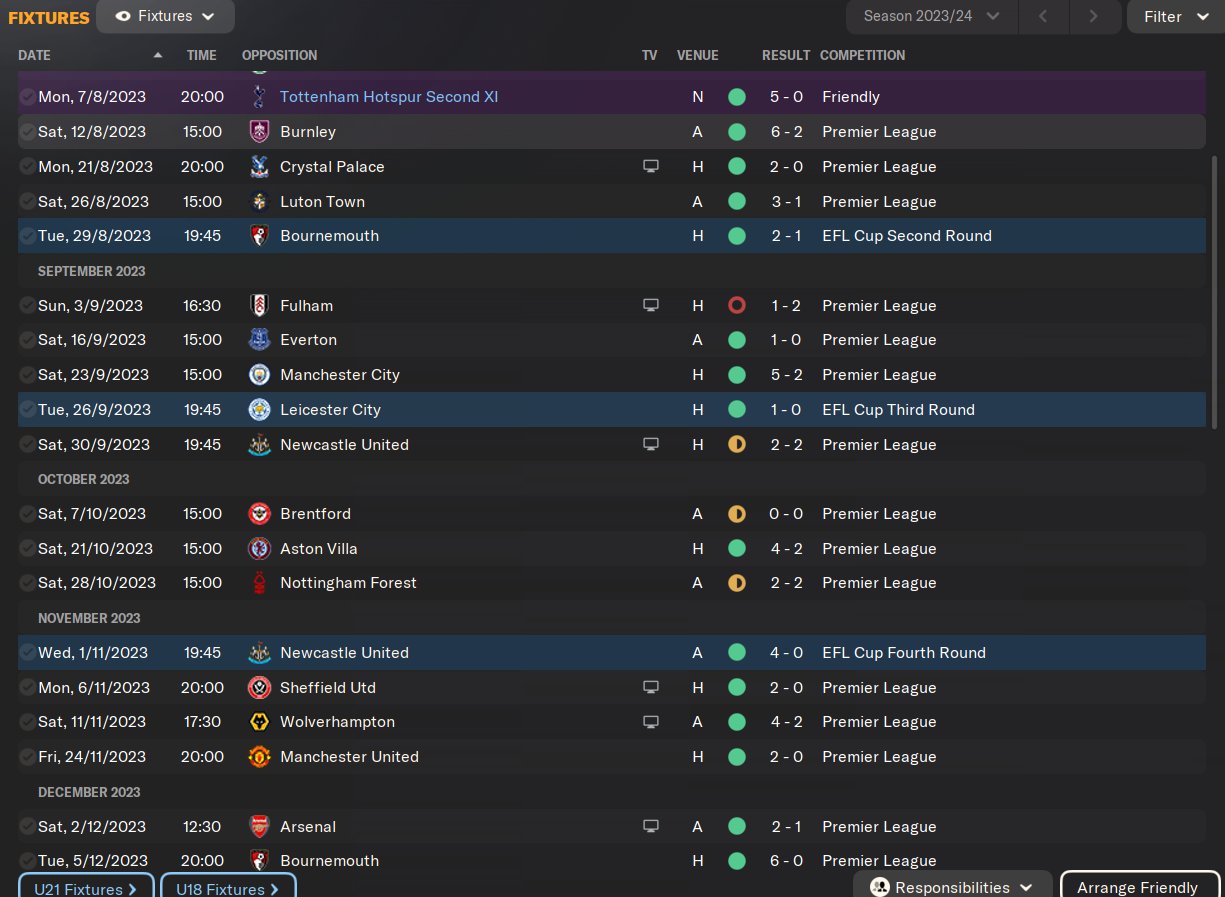The height and width of the screenshot is (897, 1225).
Task: Sort fixtures by the Date column header
Action: 35,55
